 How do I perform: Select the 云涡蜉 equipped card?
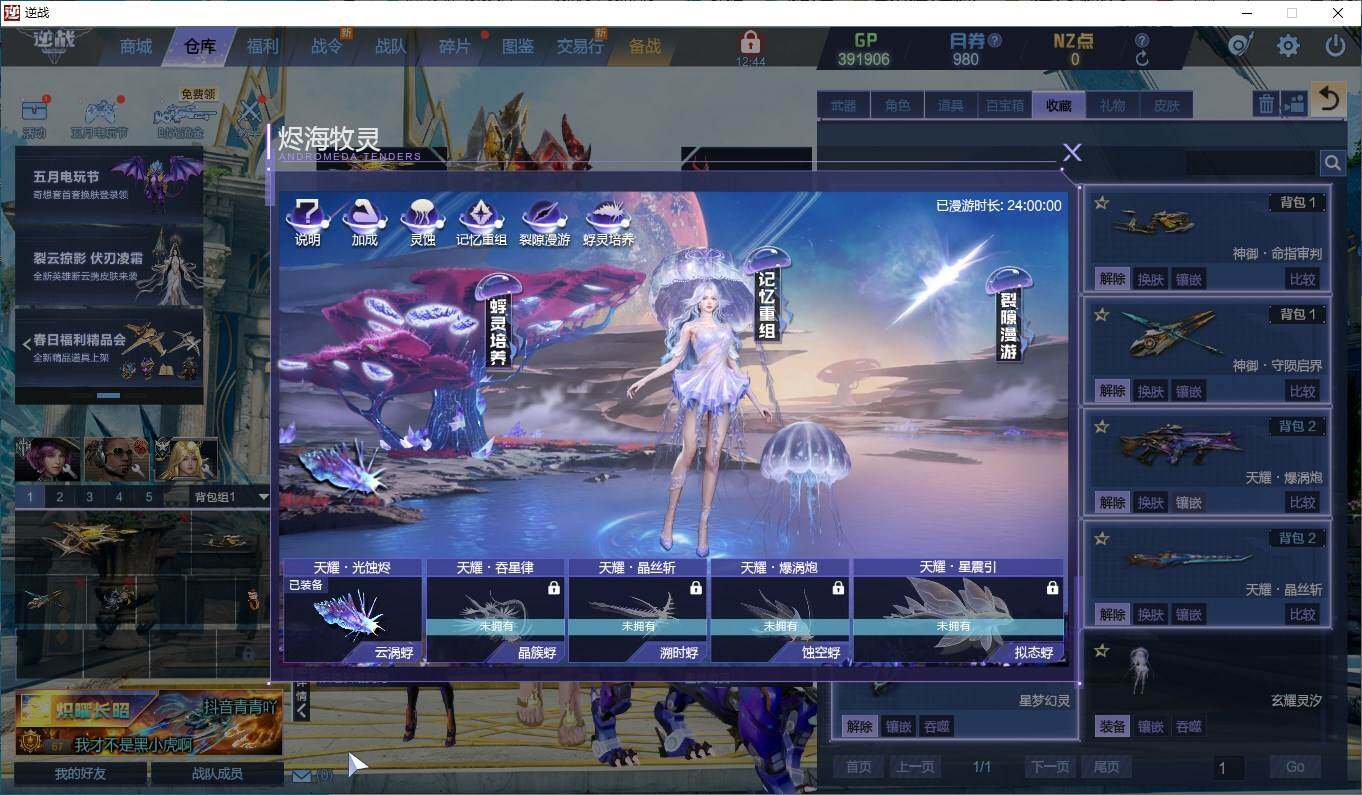(x=353, y=610)
